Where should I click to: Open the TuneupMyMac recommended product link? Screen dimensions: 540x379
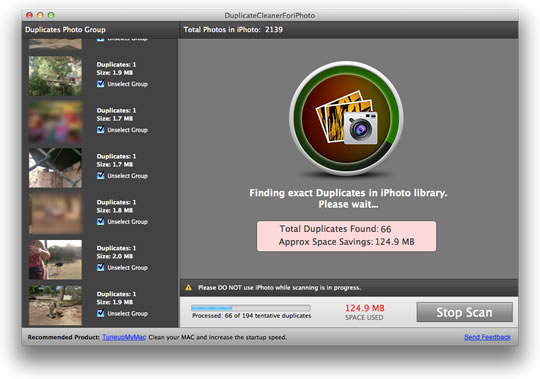(x=124, y=337)
